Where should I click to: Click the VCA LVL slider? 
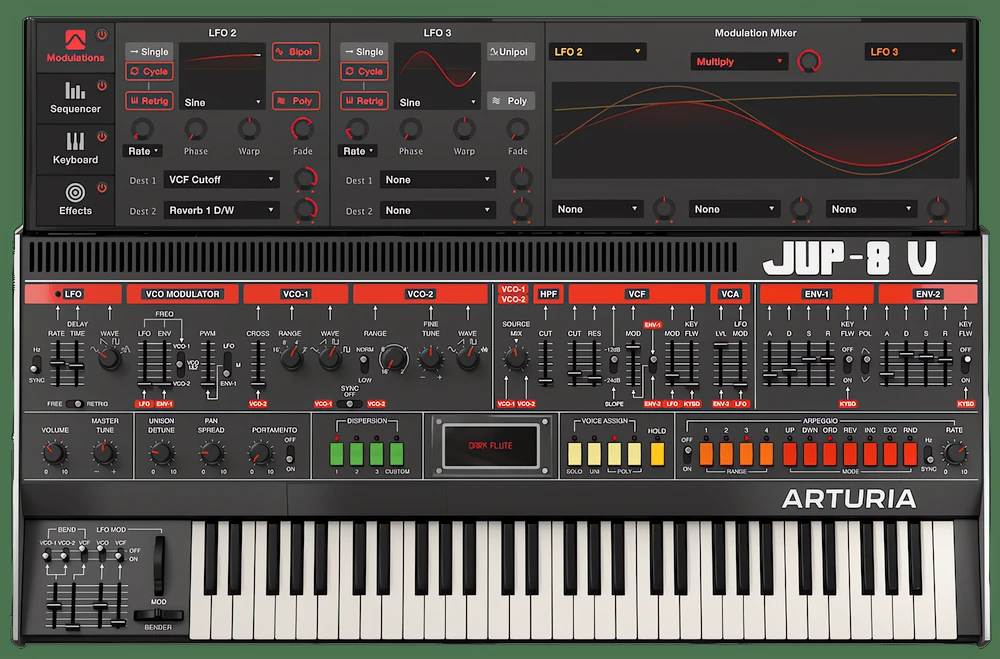[x=721, y=363]
